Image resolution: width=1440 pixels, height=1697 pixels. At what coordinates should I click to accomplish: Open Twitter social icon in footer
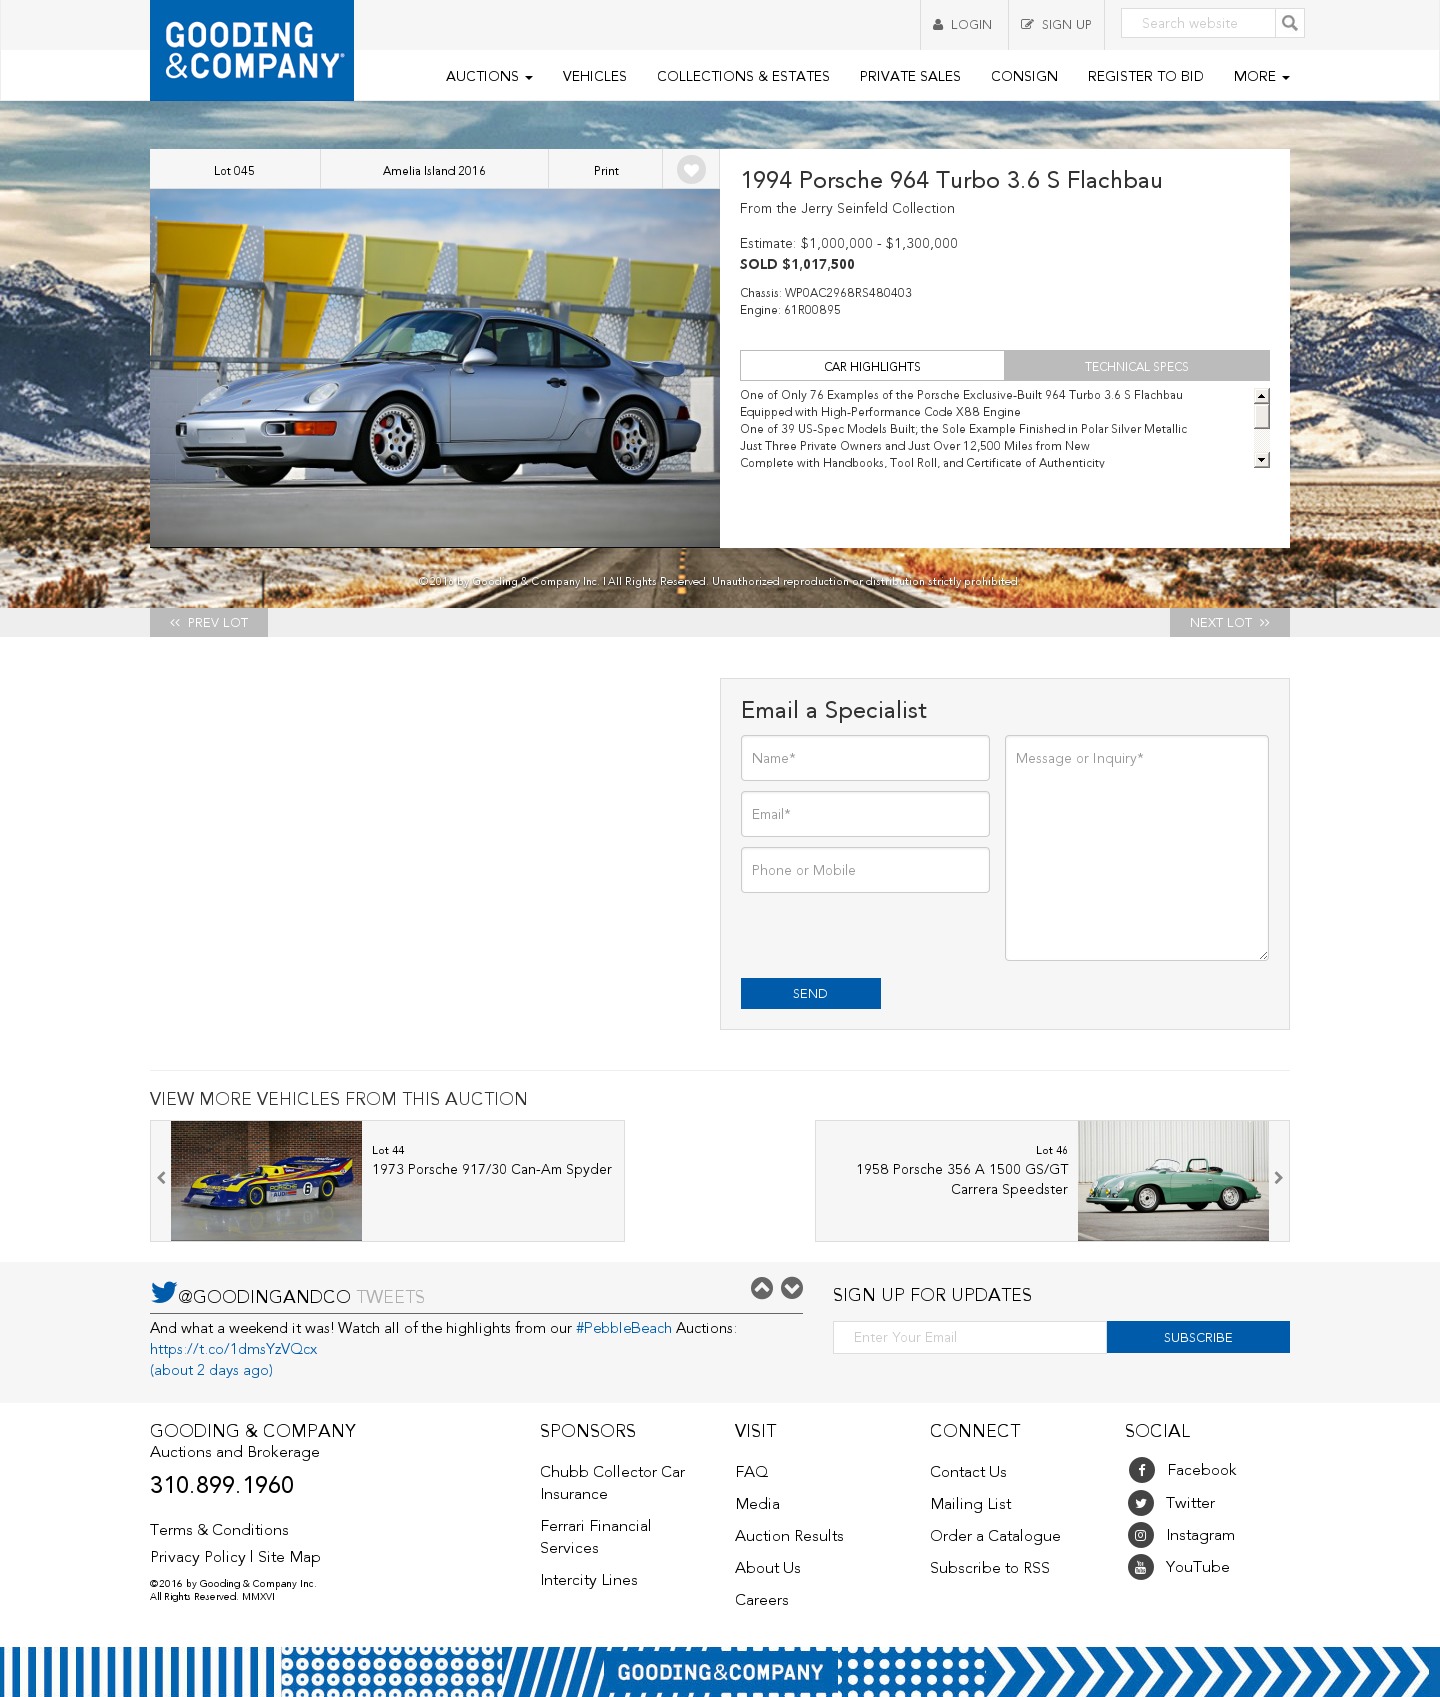pos(1141,1503)
